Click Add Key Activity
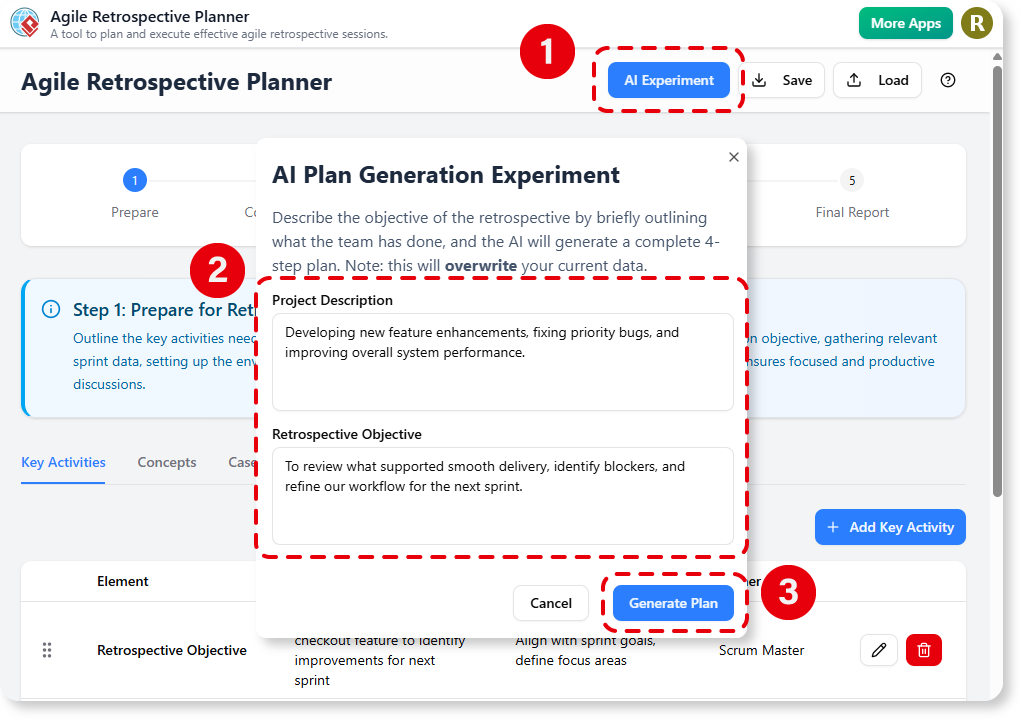This screenshot has height=725, width=1020. (x=890, y=527)
